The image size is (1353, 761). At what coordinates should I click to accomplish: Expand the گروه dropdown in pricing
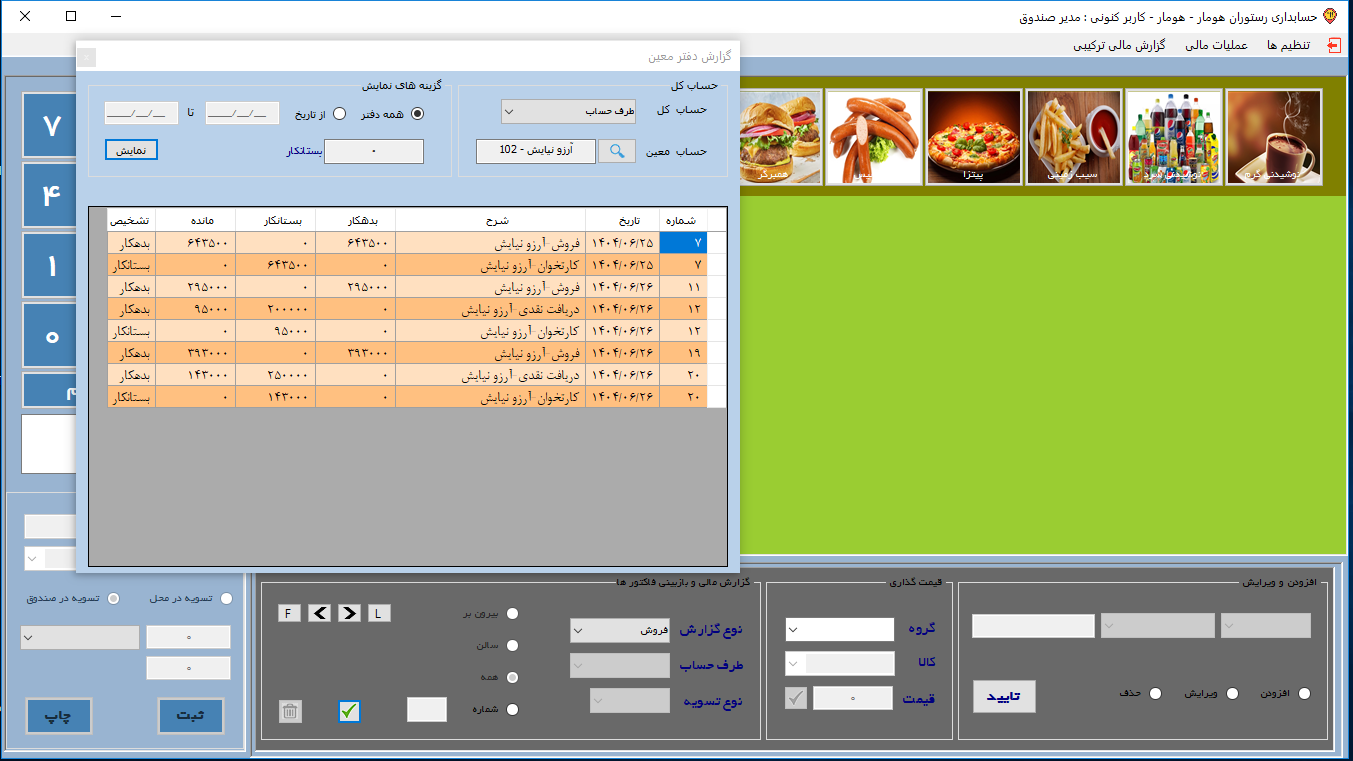(x=840, y=630)
